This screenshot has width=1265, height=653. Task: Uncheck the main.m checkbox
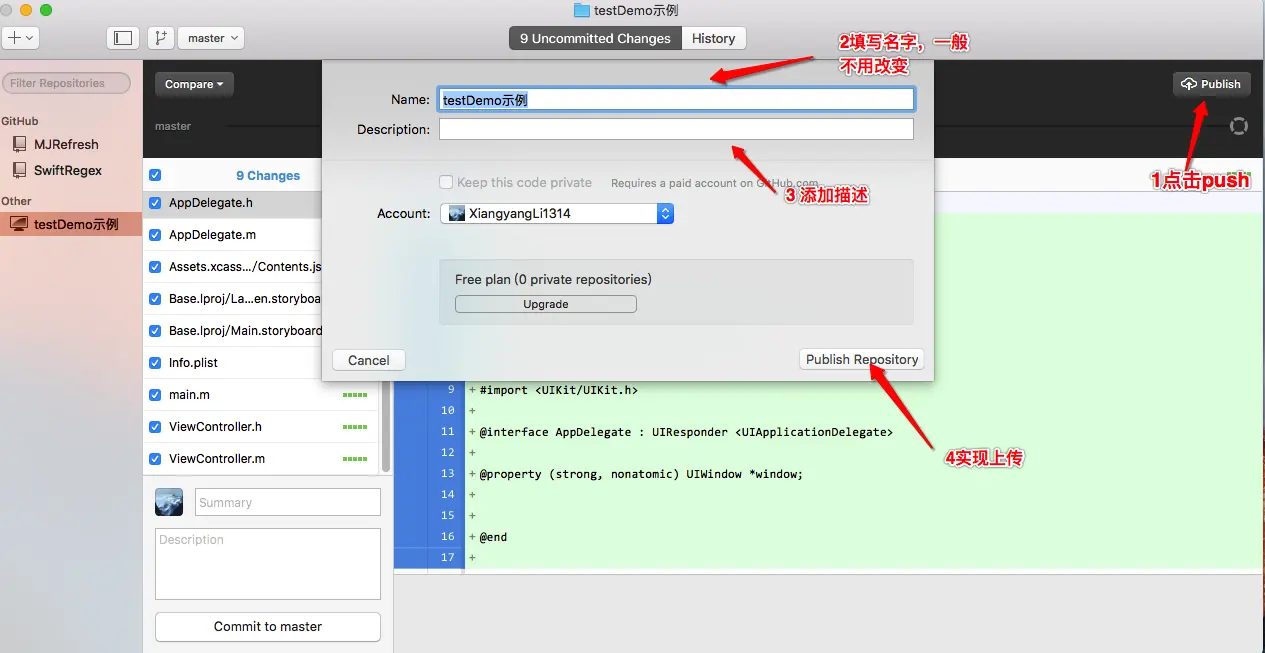(155, 395)
